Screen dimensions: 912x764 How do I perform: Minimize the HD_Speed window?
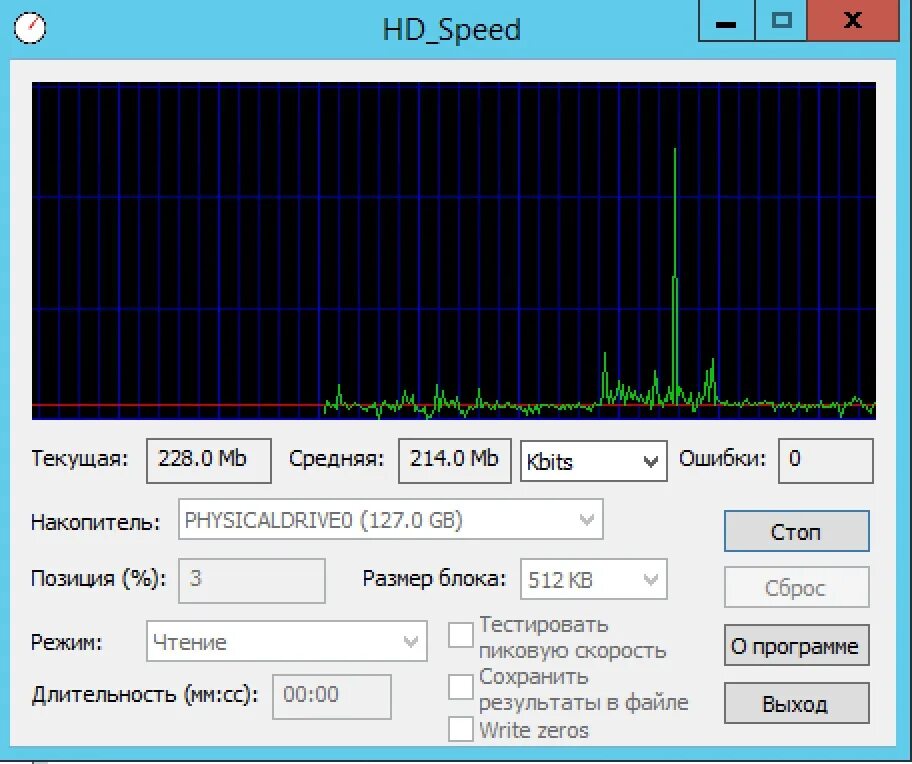click(x=726, y=22)
